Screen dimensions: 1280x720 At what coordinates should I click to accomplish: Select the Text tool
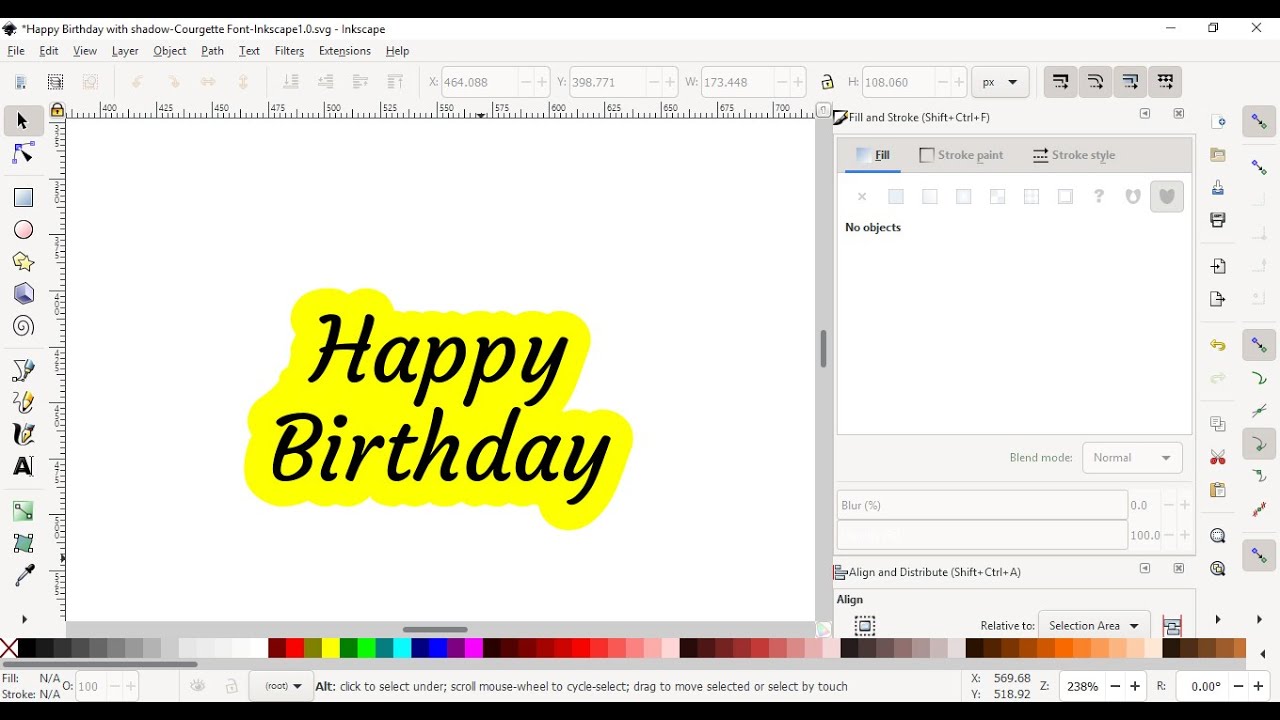click(23, 467)
